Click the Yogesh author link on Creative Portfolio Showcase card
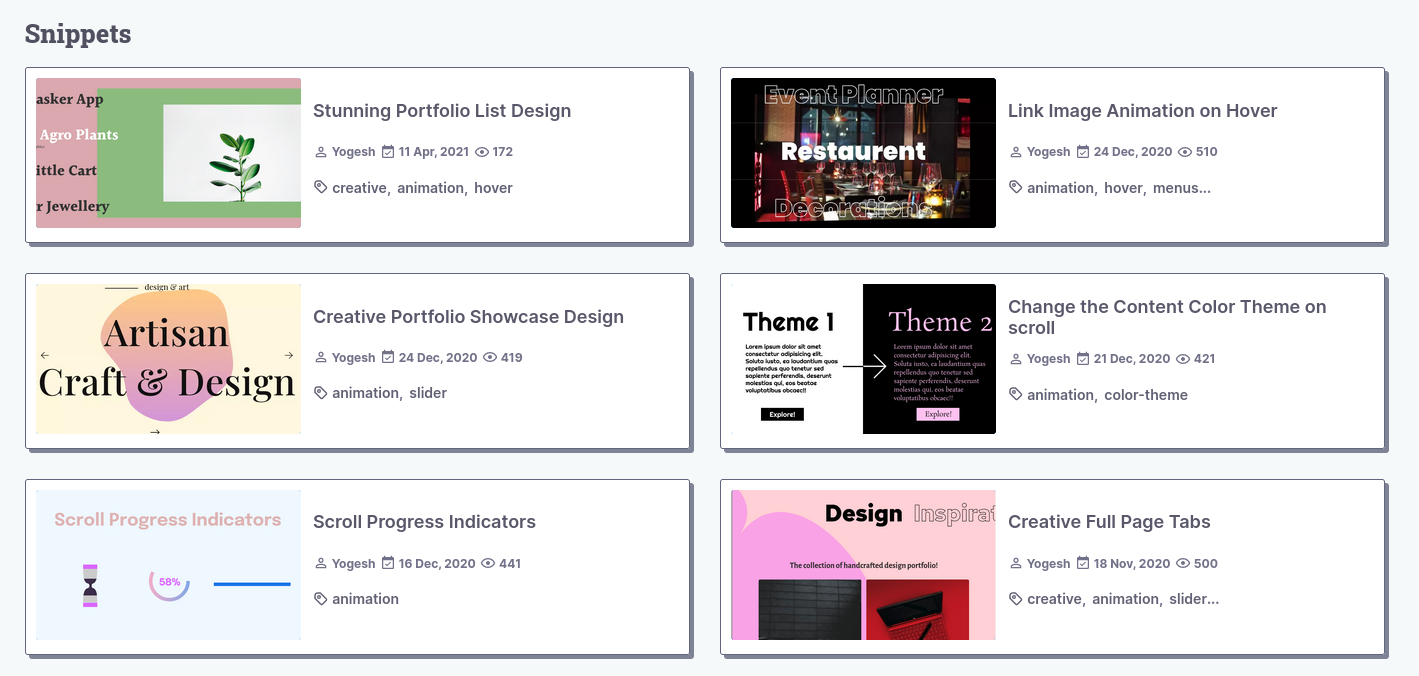The image size is (1419, 676). (x=353, y=357)
